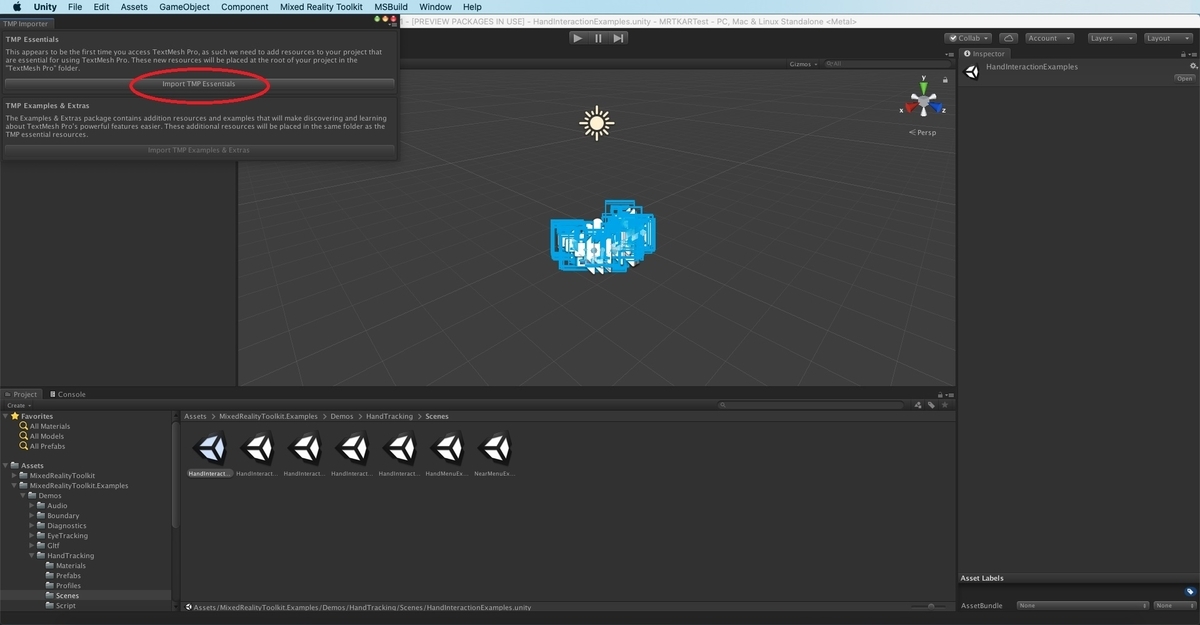Select the NearMenuEx... scene asset
Screen dimensions: 1200x625
point(495,454)
